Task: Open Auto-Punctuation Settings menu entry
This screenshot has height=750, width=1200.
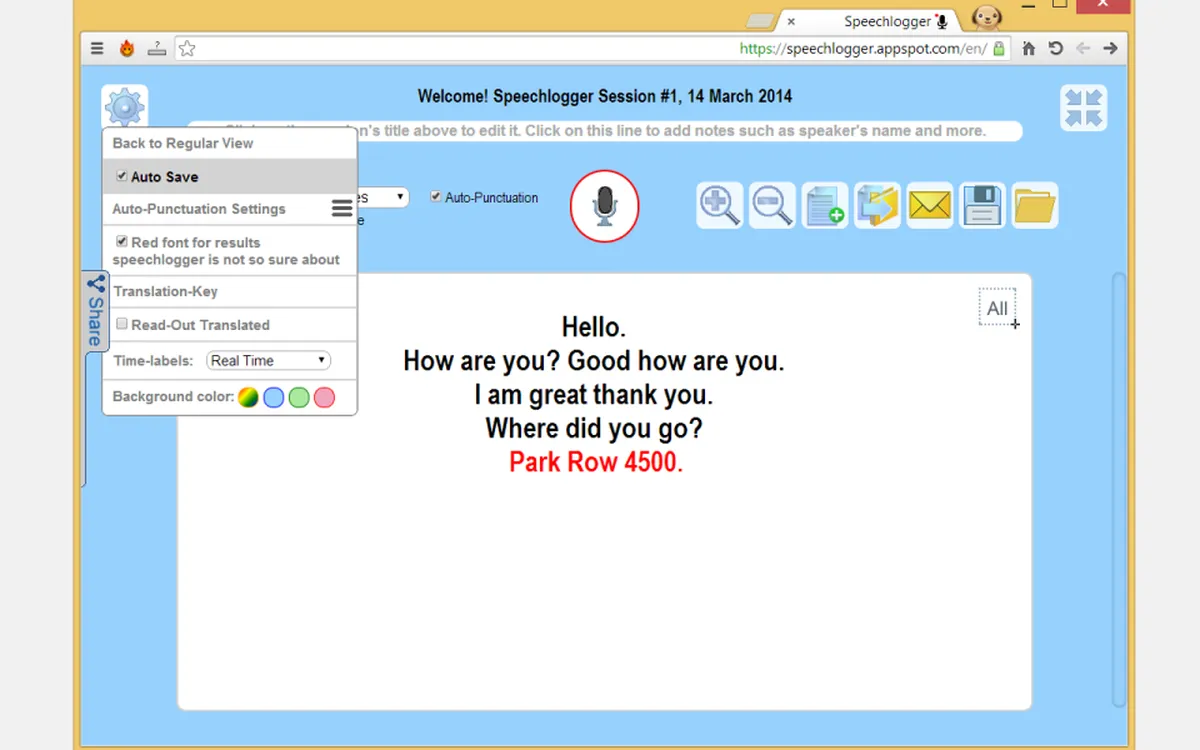Action: tap(199, 209)
